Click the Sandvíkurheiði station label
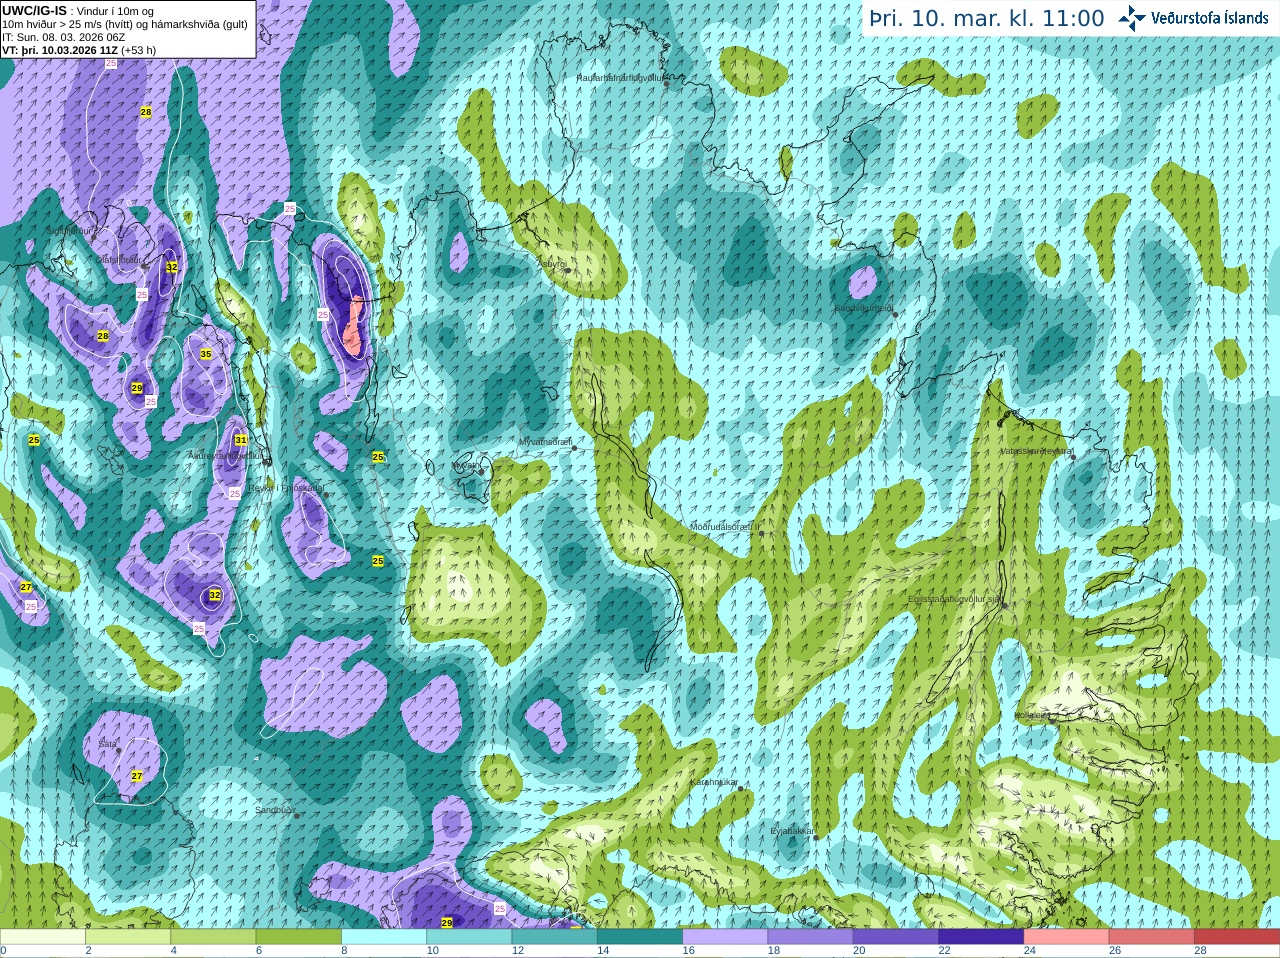Viewport: 1280px width, 958px height. (864, 308)
